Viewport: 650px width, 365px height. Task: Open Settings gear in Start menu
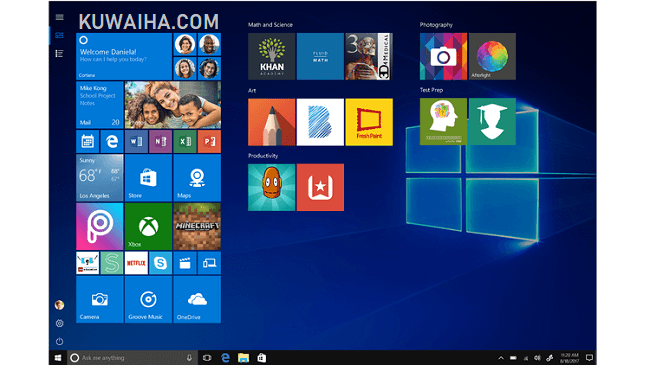coord(59,324)
